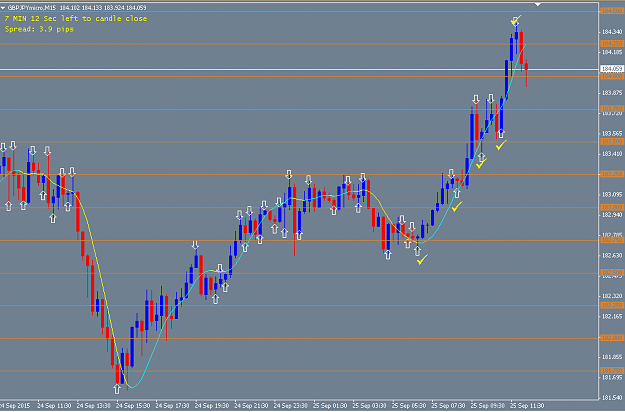Select the white horizontal current-price line
Viewport: 625px width, 412px height.
(299, 70)
